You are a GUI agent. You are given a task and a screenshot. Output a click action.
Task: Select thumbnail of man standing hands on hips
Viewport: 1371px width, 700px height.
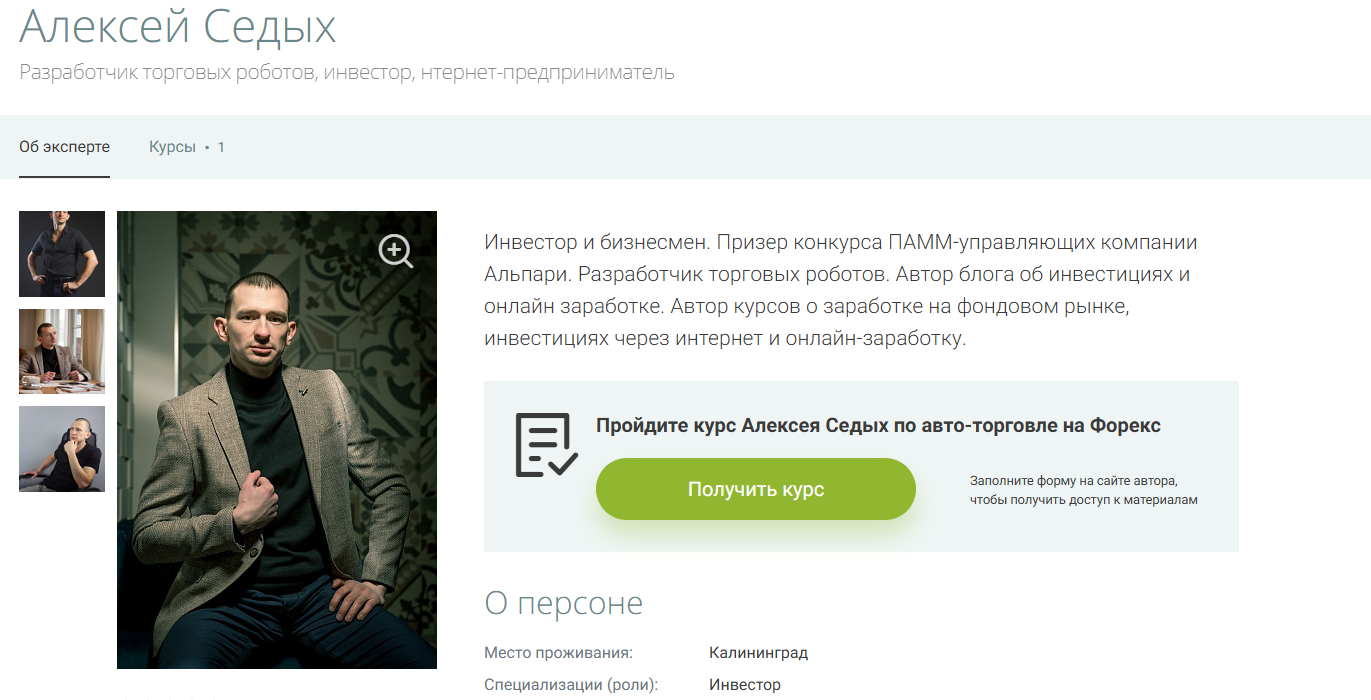pyautogui.click(x=62, y=254)
